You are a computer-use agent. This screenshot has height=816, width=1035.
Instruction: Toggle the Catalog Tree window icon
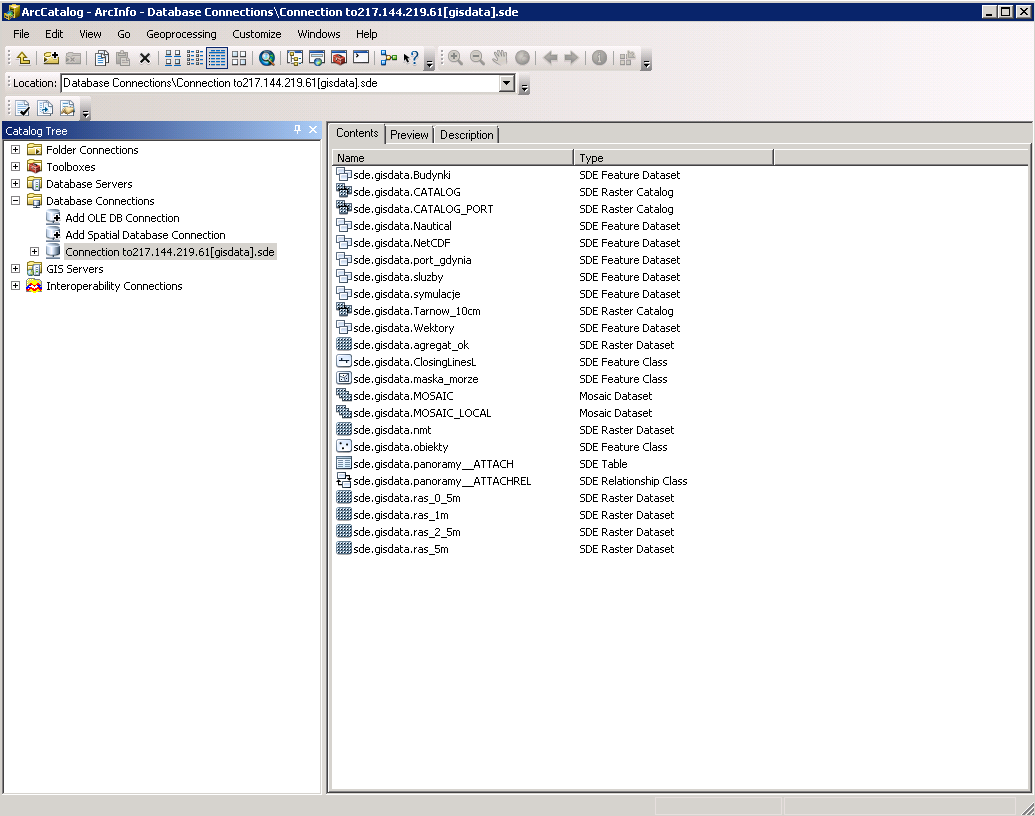(x=295, y=58)
